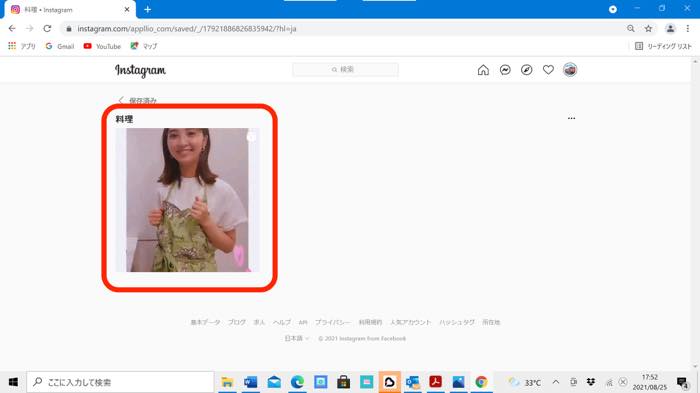Click the browser back arrow
The image size is (700, 393).
point(12,29)
